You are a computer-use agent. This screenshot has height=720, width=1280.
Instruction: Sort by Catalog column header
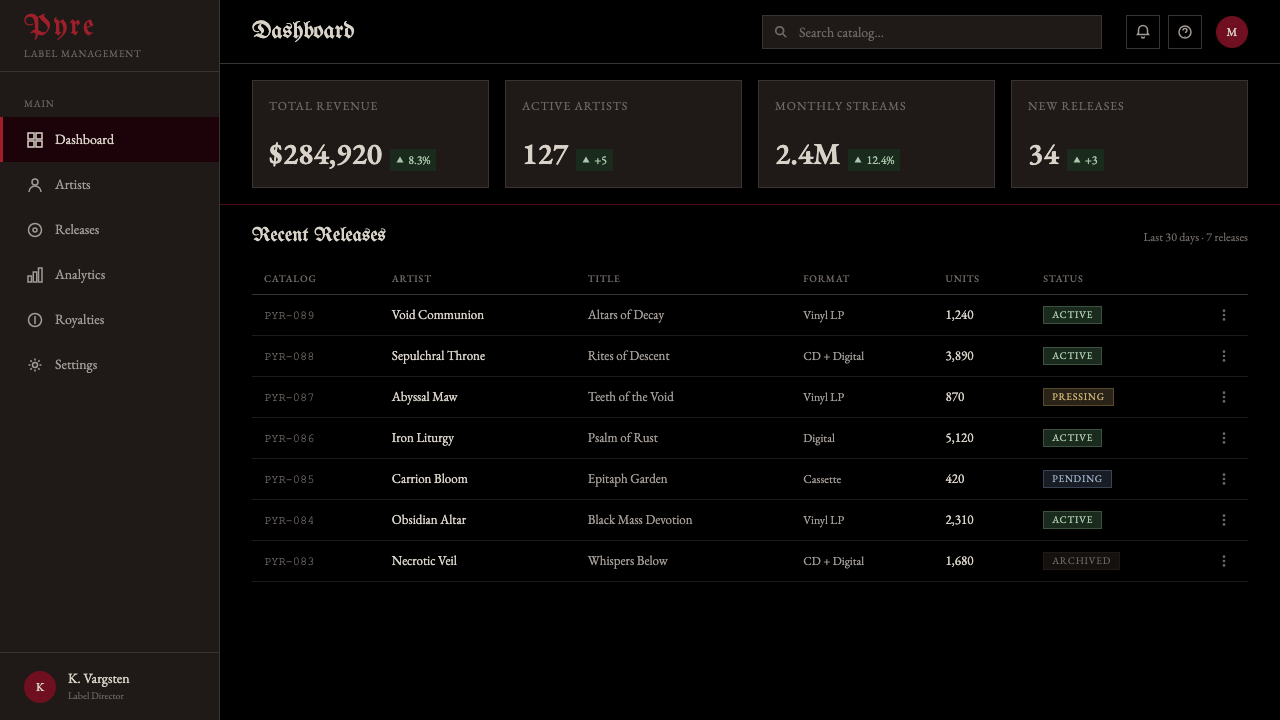pos(290,279)
